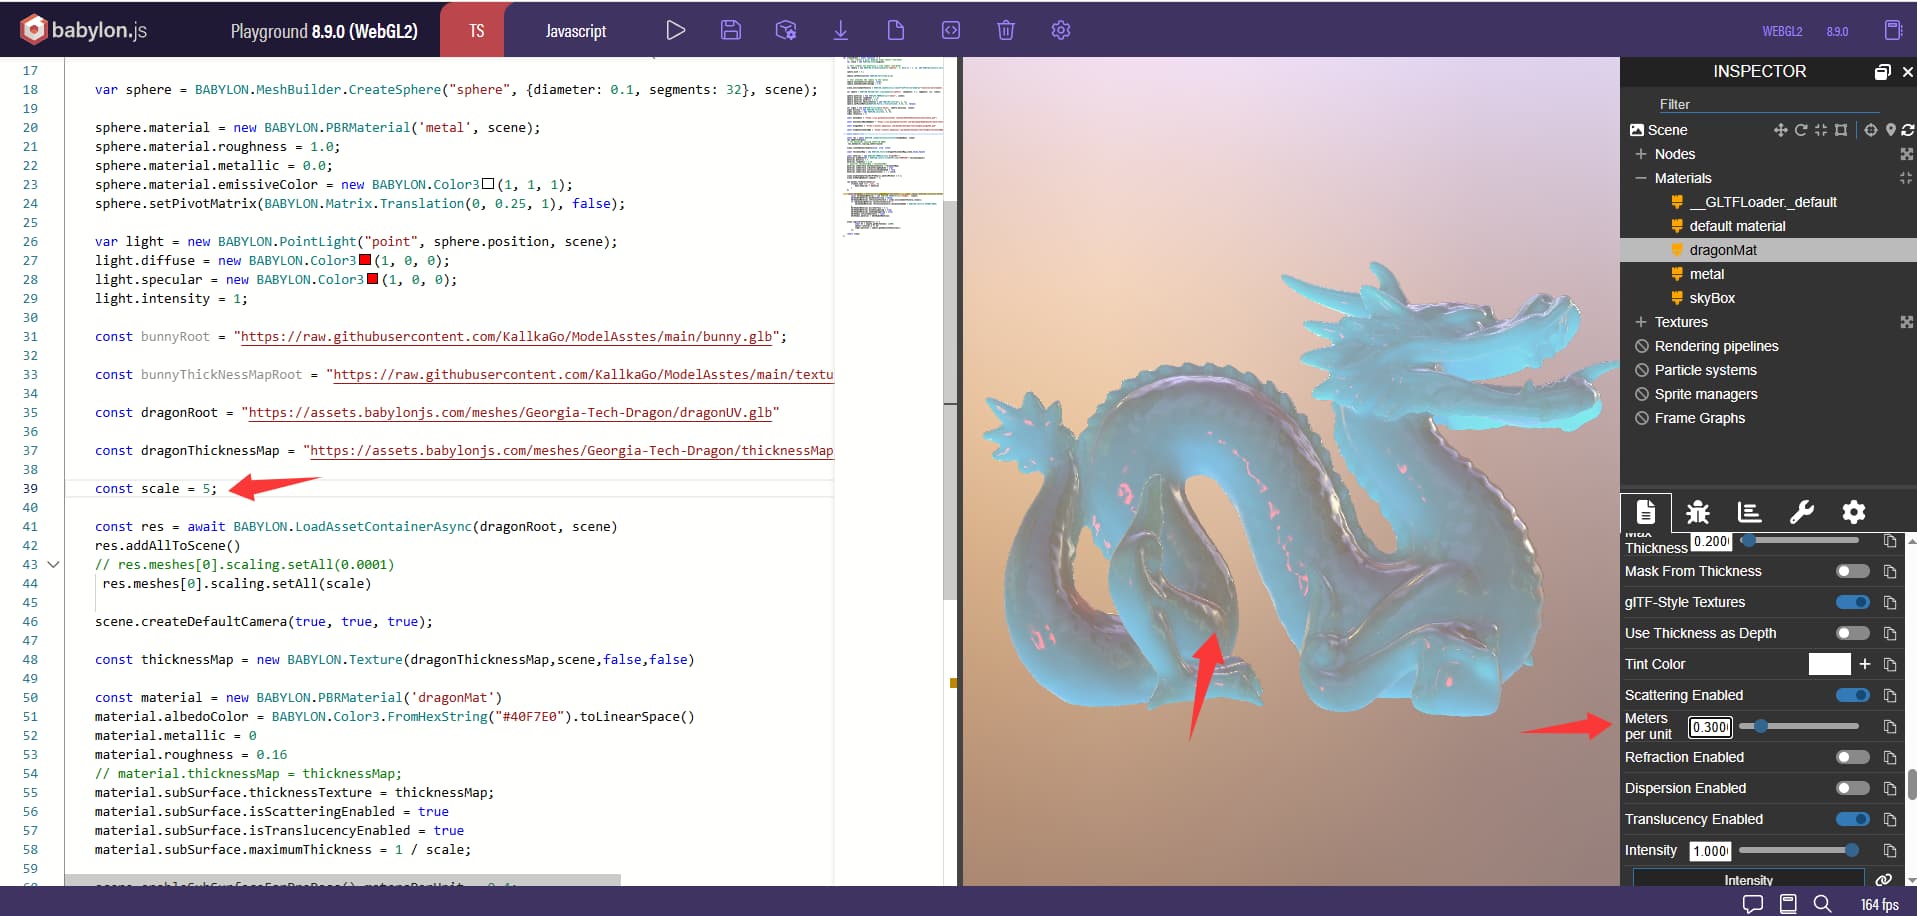Click the location pin icon in Scene row

click(1890, 130)
